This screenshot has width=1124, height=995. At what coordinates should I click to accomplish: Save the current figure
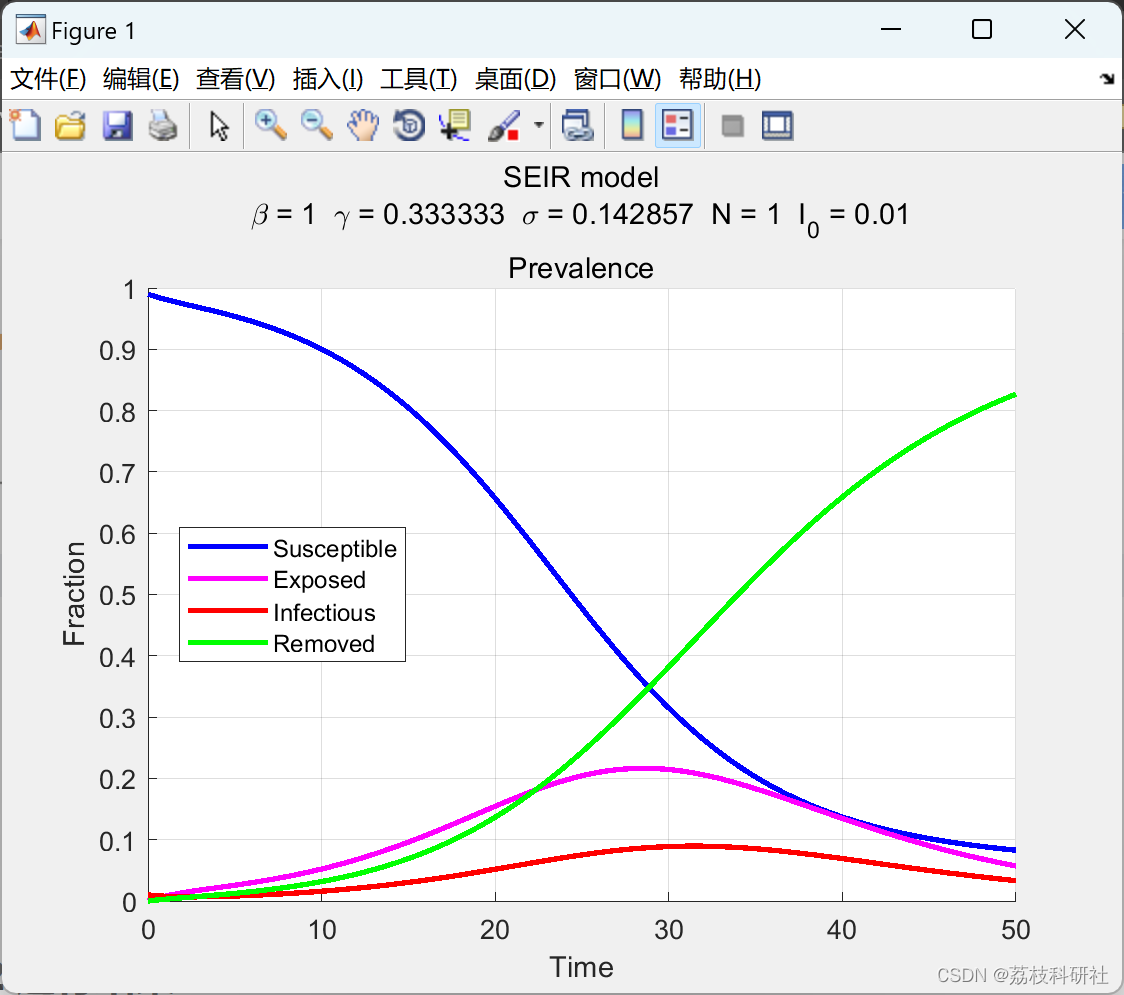pyautogui.click(x=117, y=125)
